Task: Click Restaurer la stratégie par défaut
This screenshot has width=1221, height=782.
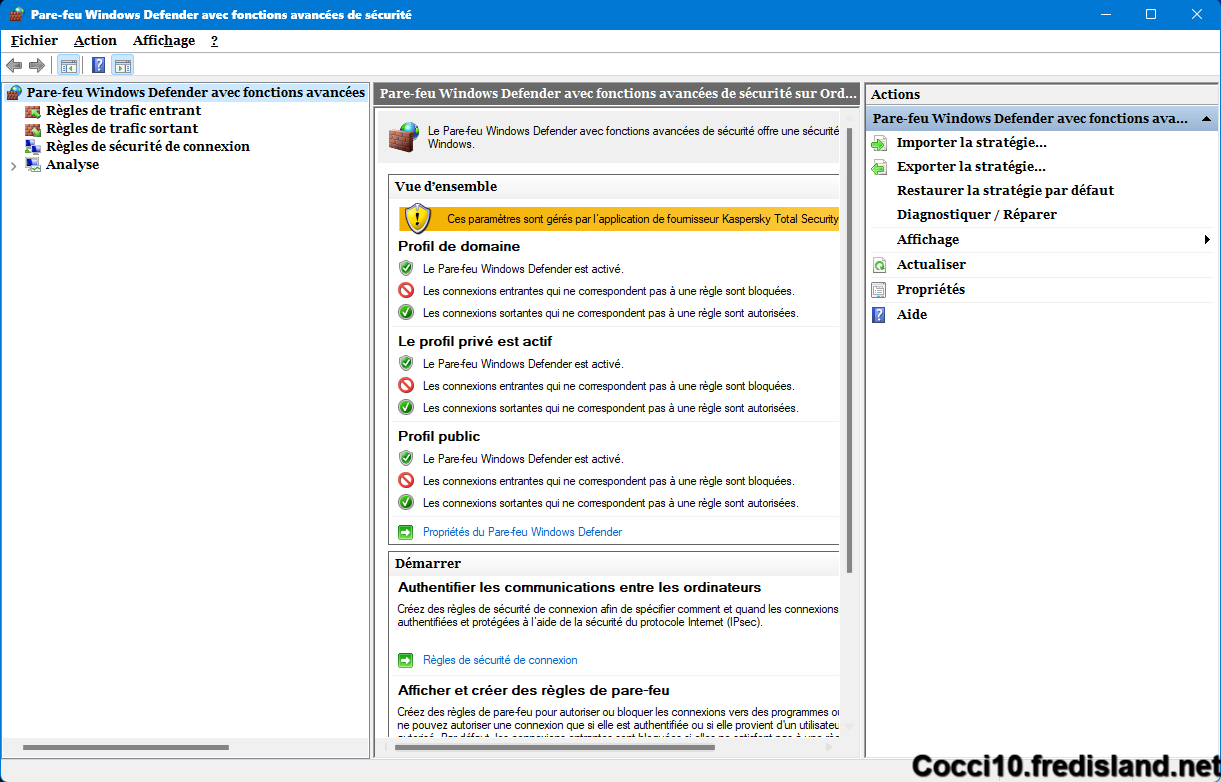Action: point(1005,191)
